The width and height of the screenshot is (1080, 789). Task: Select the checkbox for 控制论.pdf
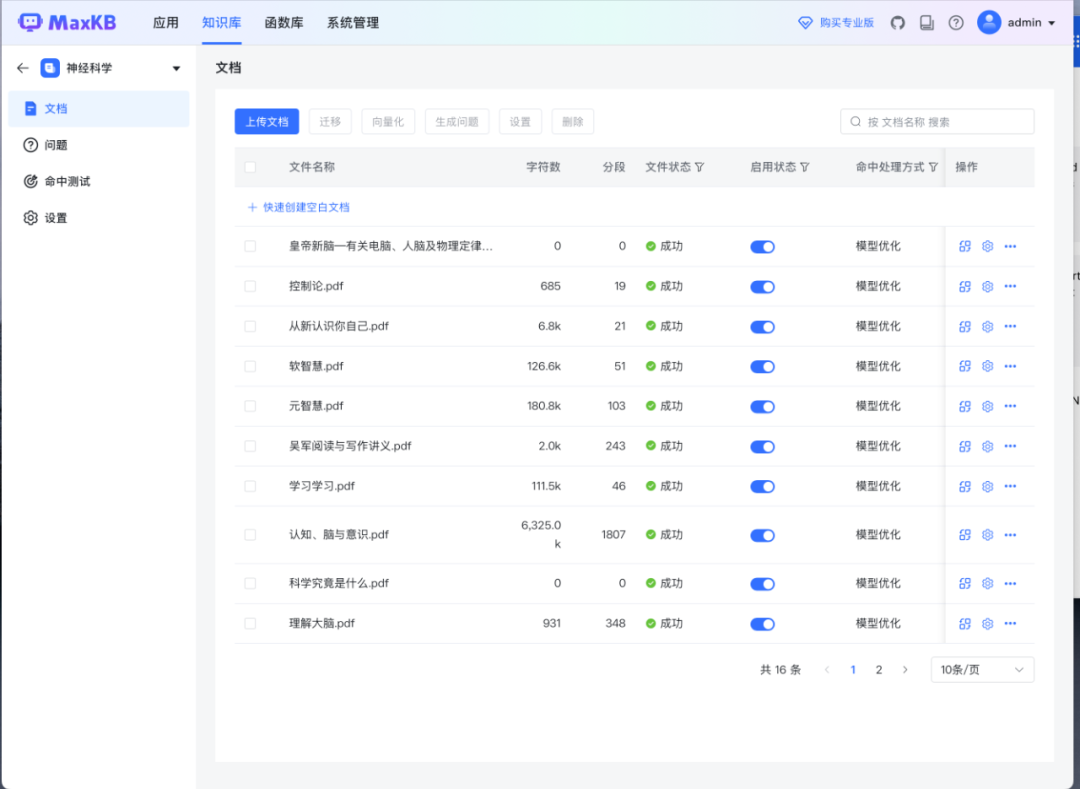[250, 286]
